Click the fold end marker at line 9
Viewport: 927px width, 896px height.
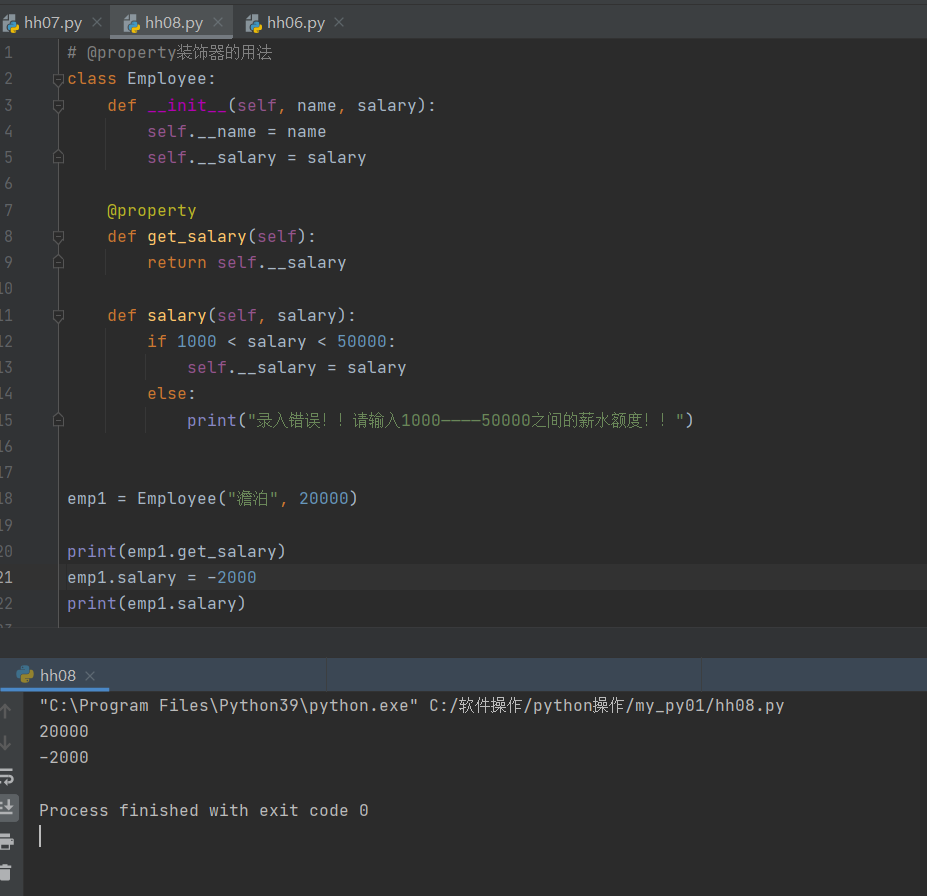click(58, 262)
